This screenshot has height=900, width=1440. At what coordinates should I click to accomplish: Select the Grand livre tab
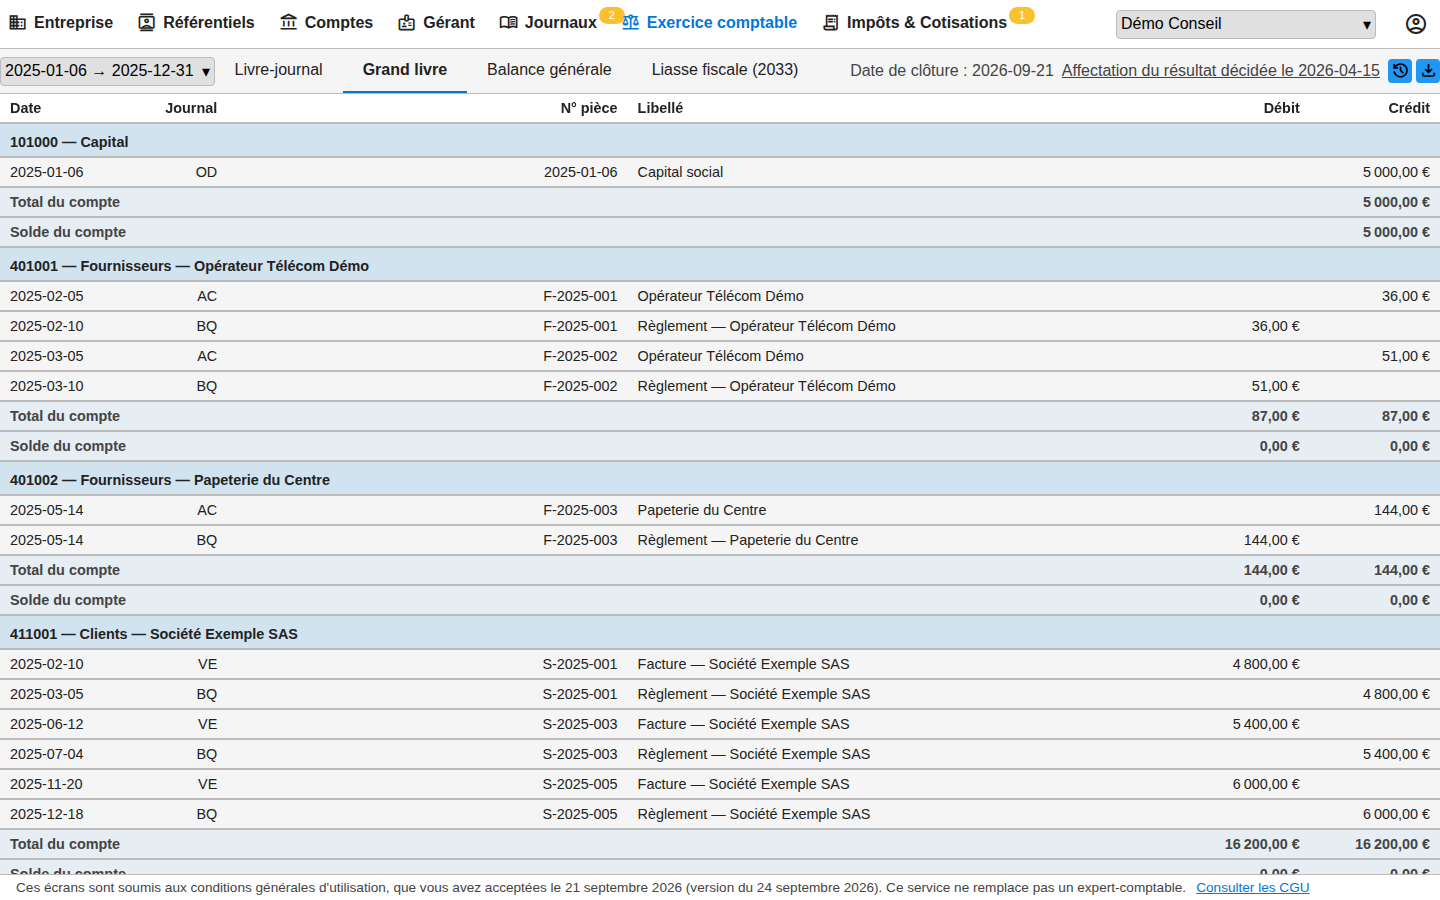coord(405,70)
